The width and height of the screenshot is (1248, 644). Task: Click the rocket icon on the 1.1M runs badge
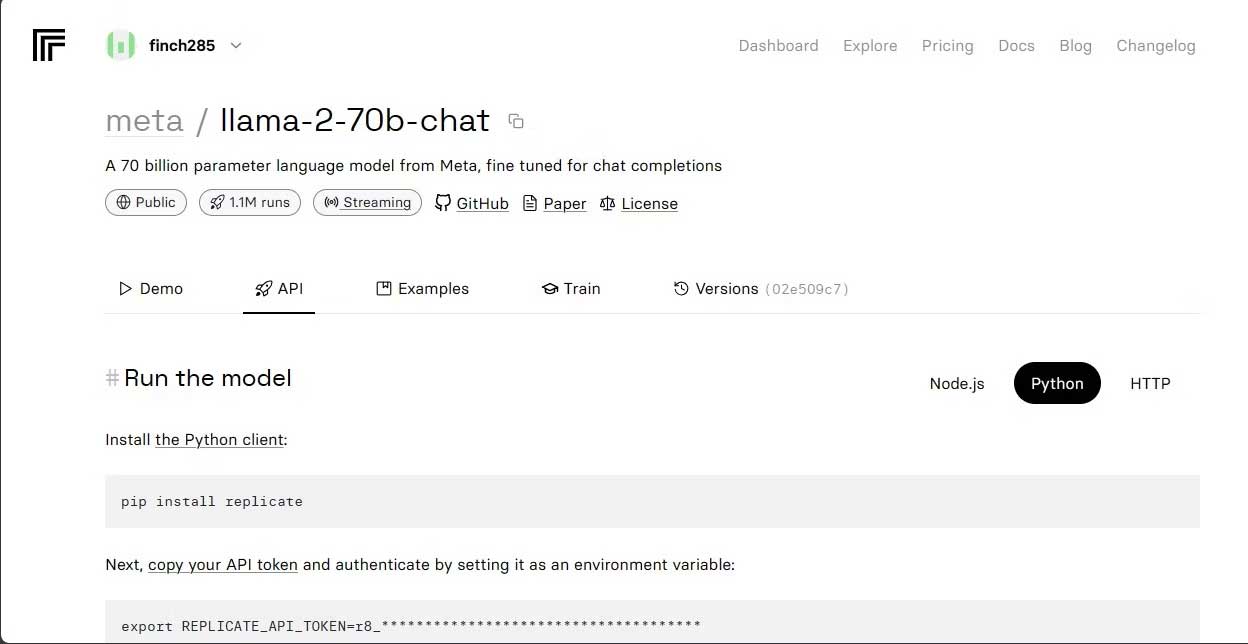click(217, 202)
